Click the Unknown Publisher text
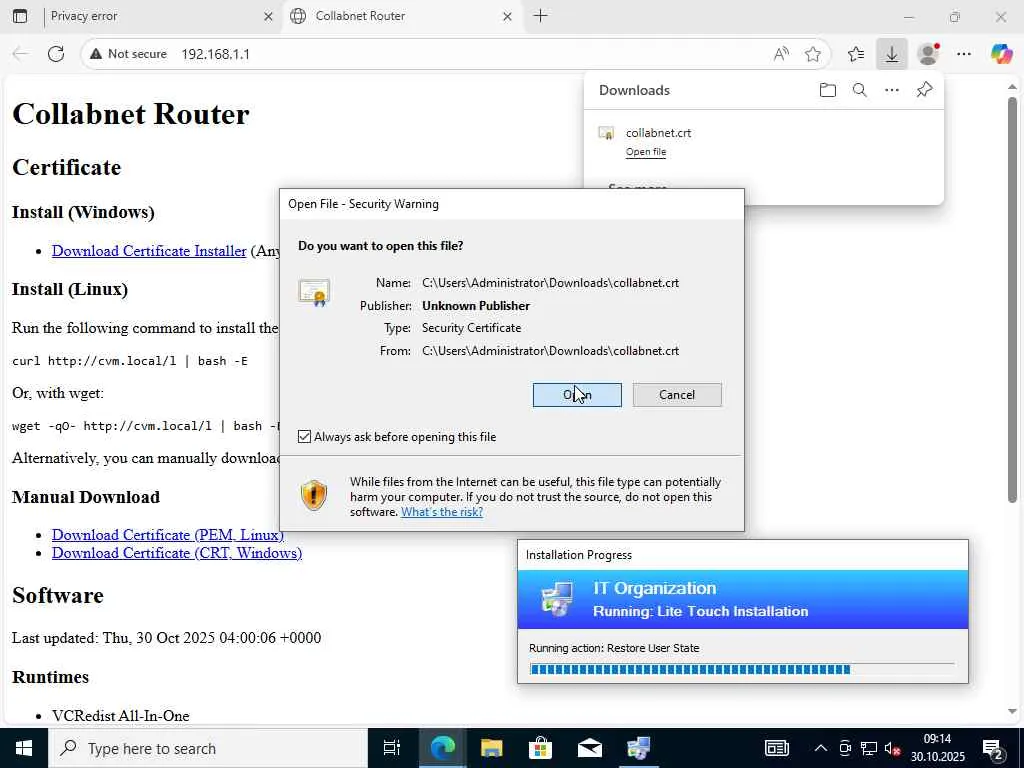Image resolution: width=1024 pixels, height=768 pixels. point(476,306)
